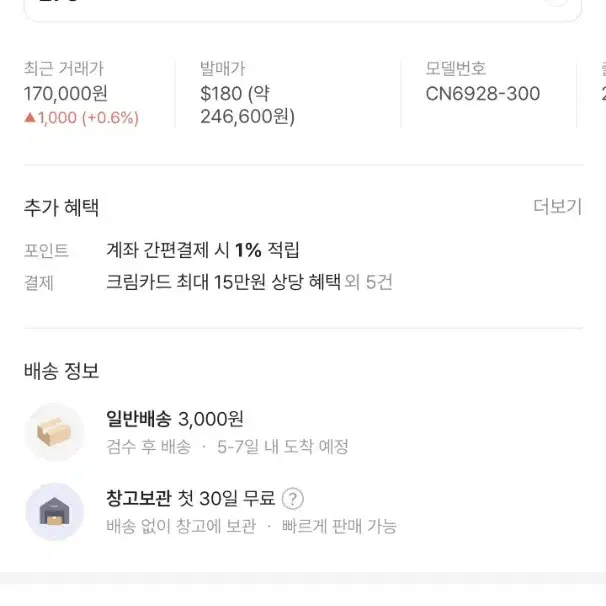Image resolution: width=606 pixels, height=606 pixels.
Task: Tap the recent trade price 170,000원
Action: click(65, 94)
